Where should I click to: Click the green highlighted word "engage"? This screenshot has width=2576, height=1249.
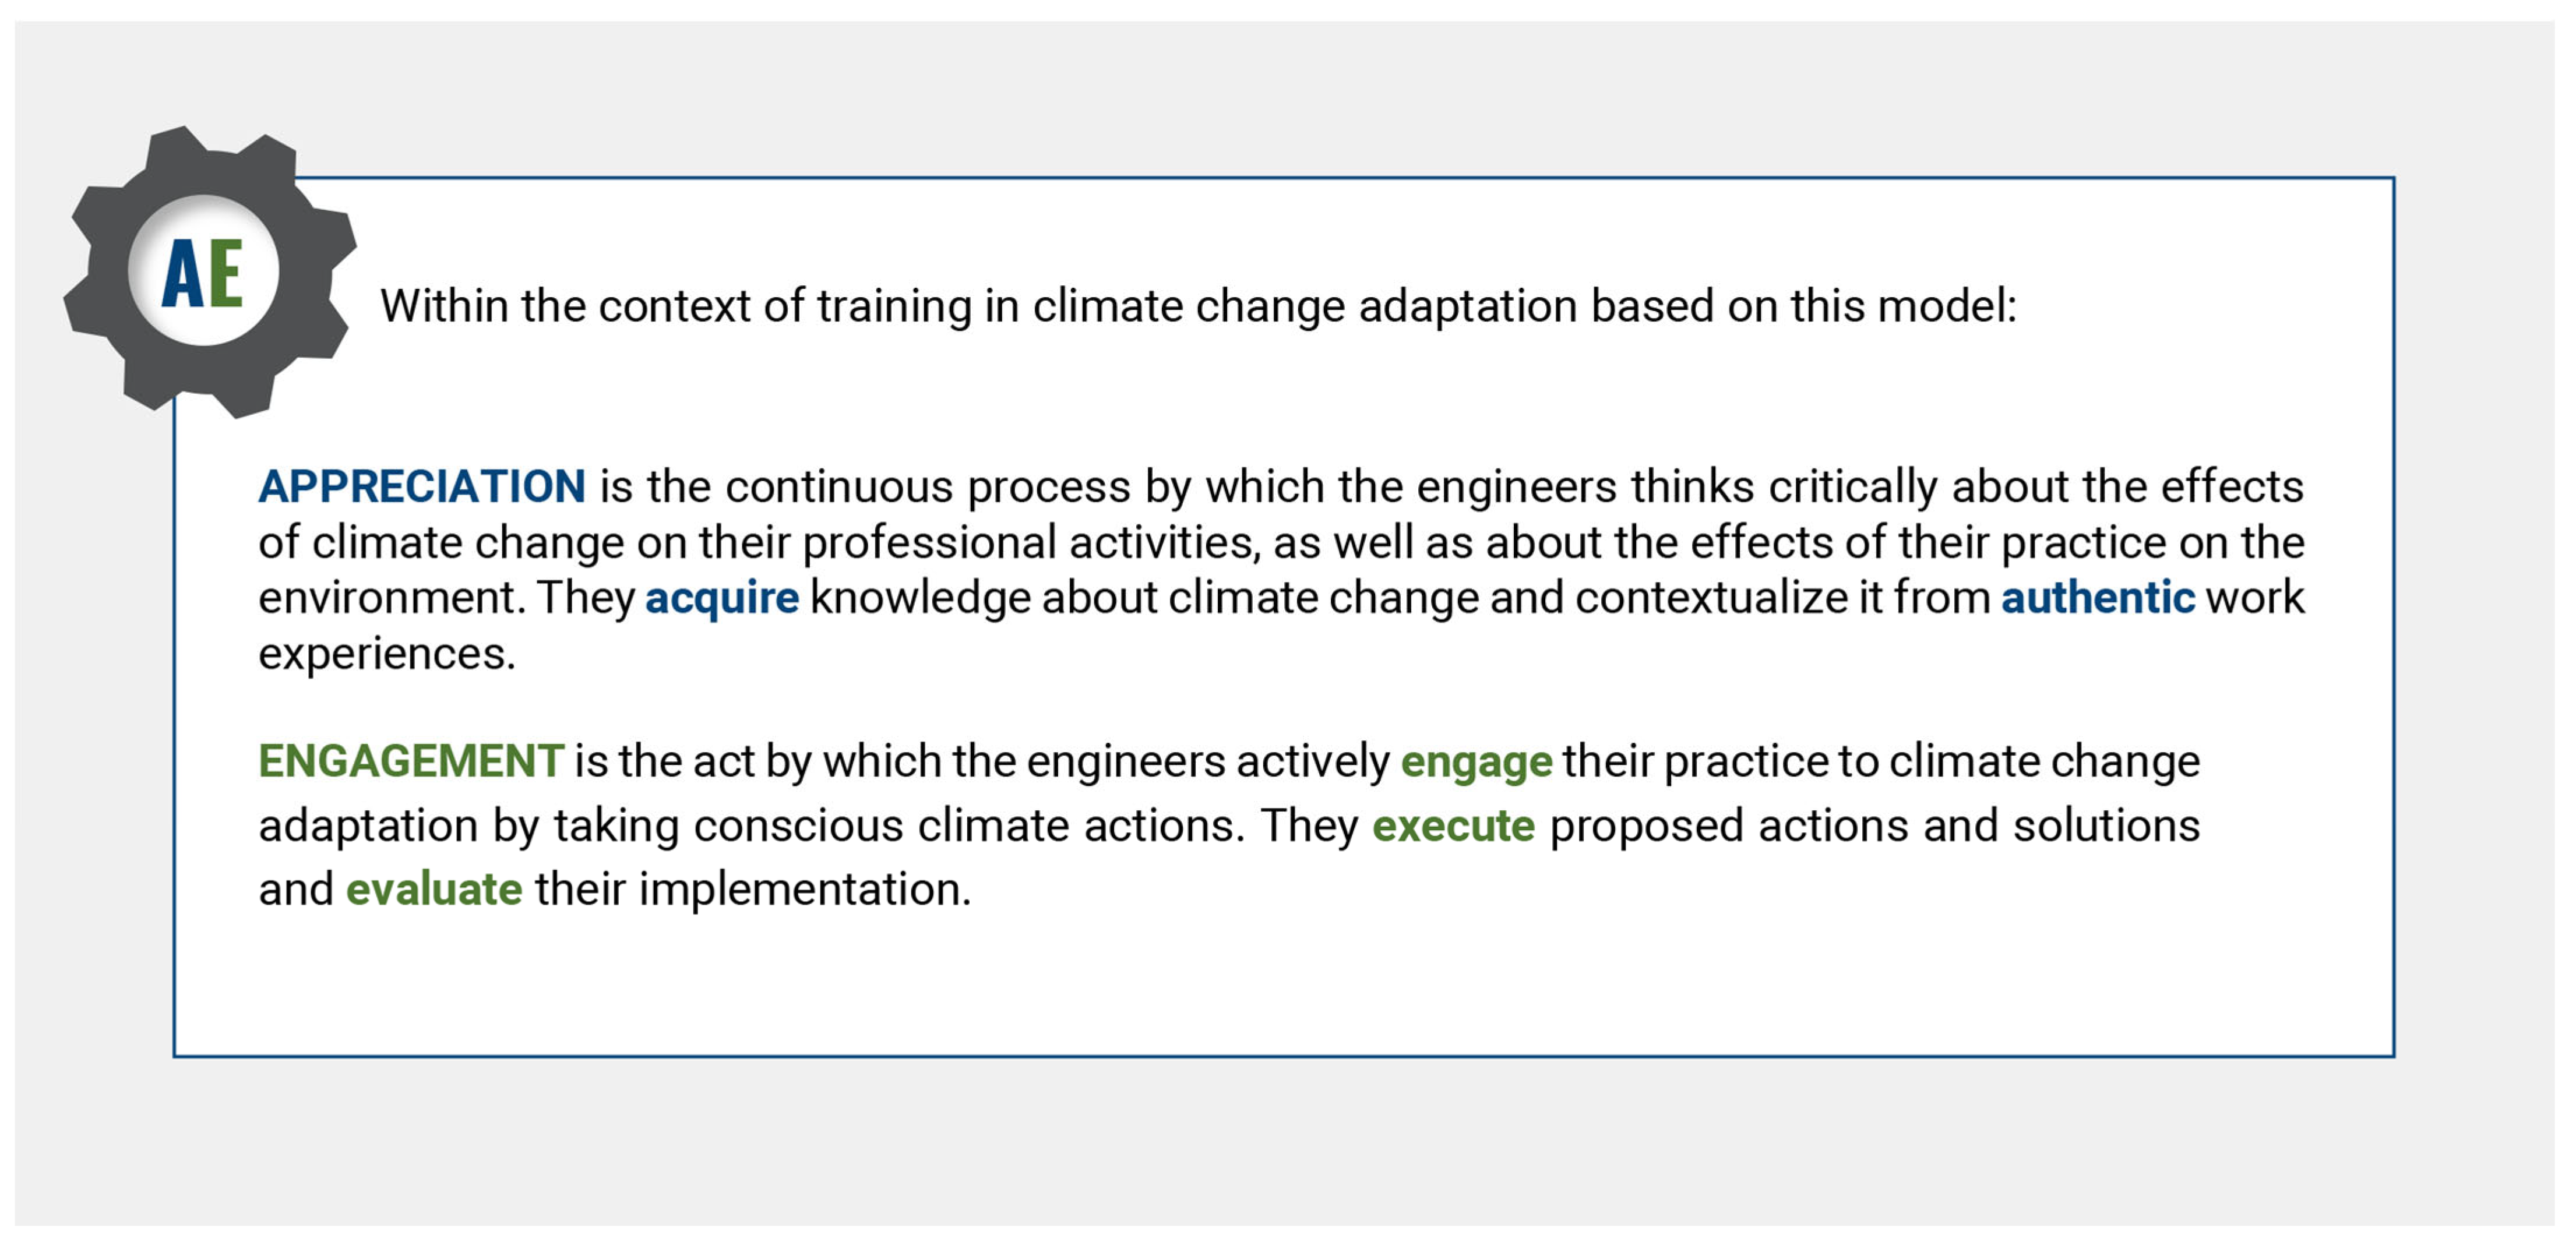coord(1476,762)
